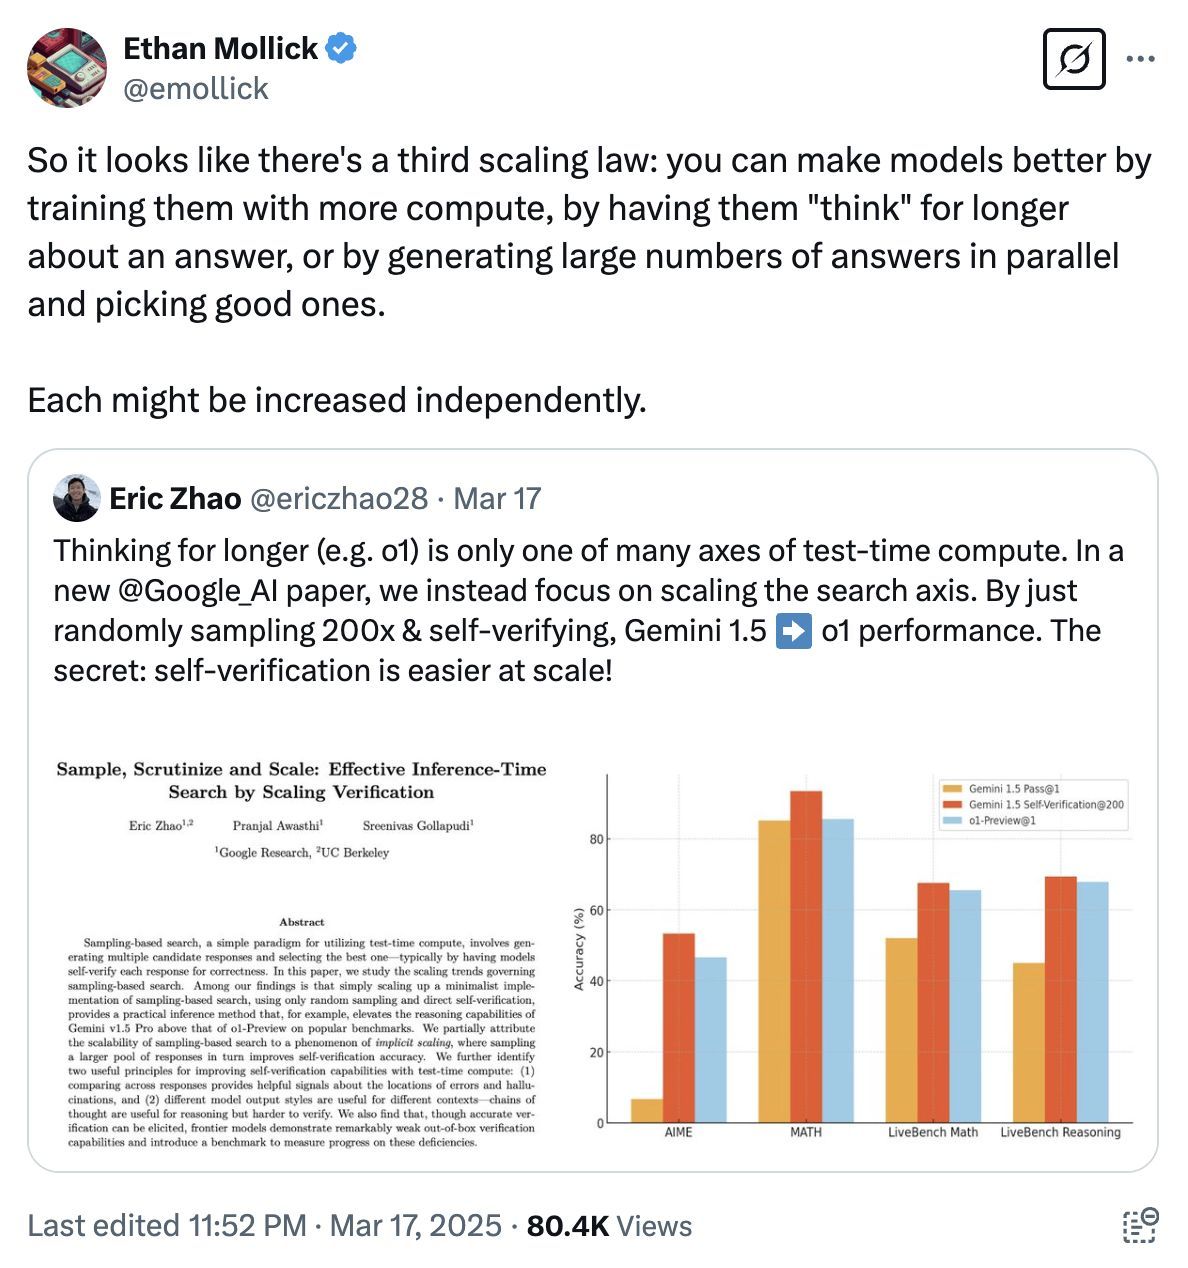Click the icon right of the view count
This screenshot has height=1268, width=1188.
1140,1226
